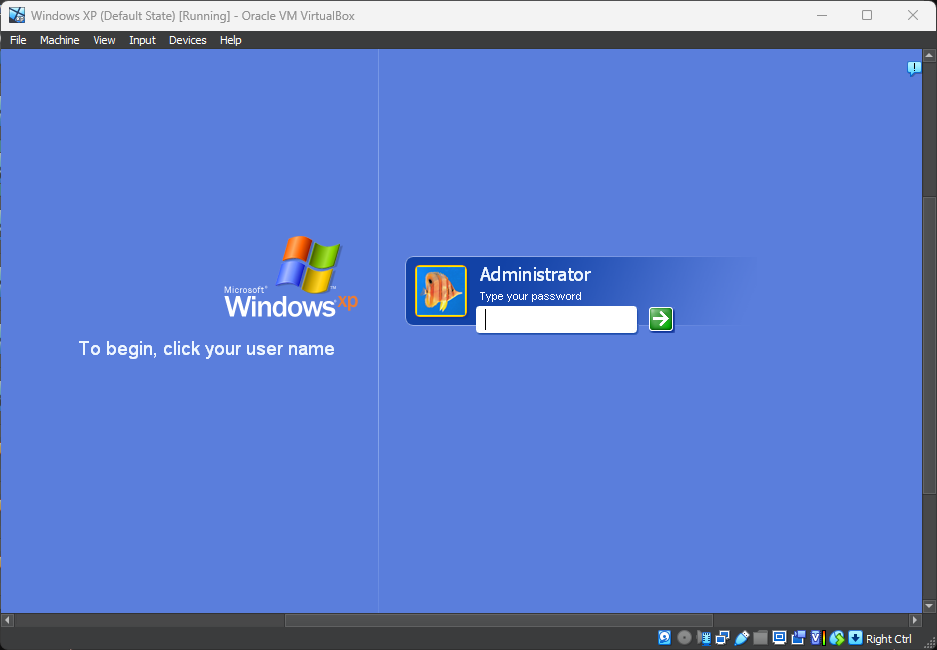
Task: Click the Administrator fish account picture
Action: tap(441, 291)
